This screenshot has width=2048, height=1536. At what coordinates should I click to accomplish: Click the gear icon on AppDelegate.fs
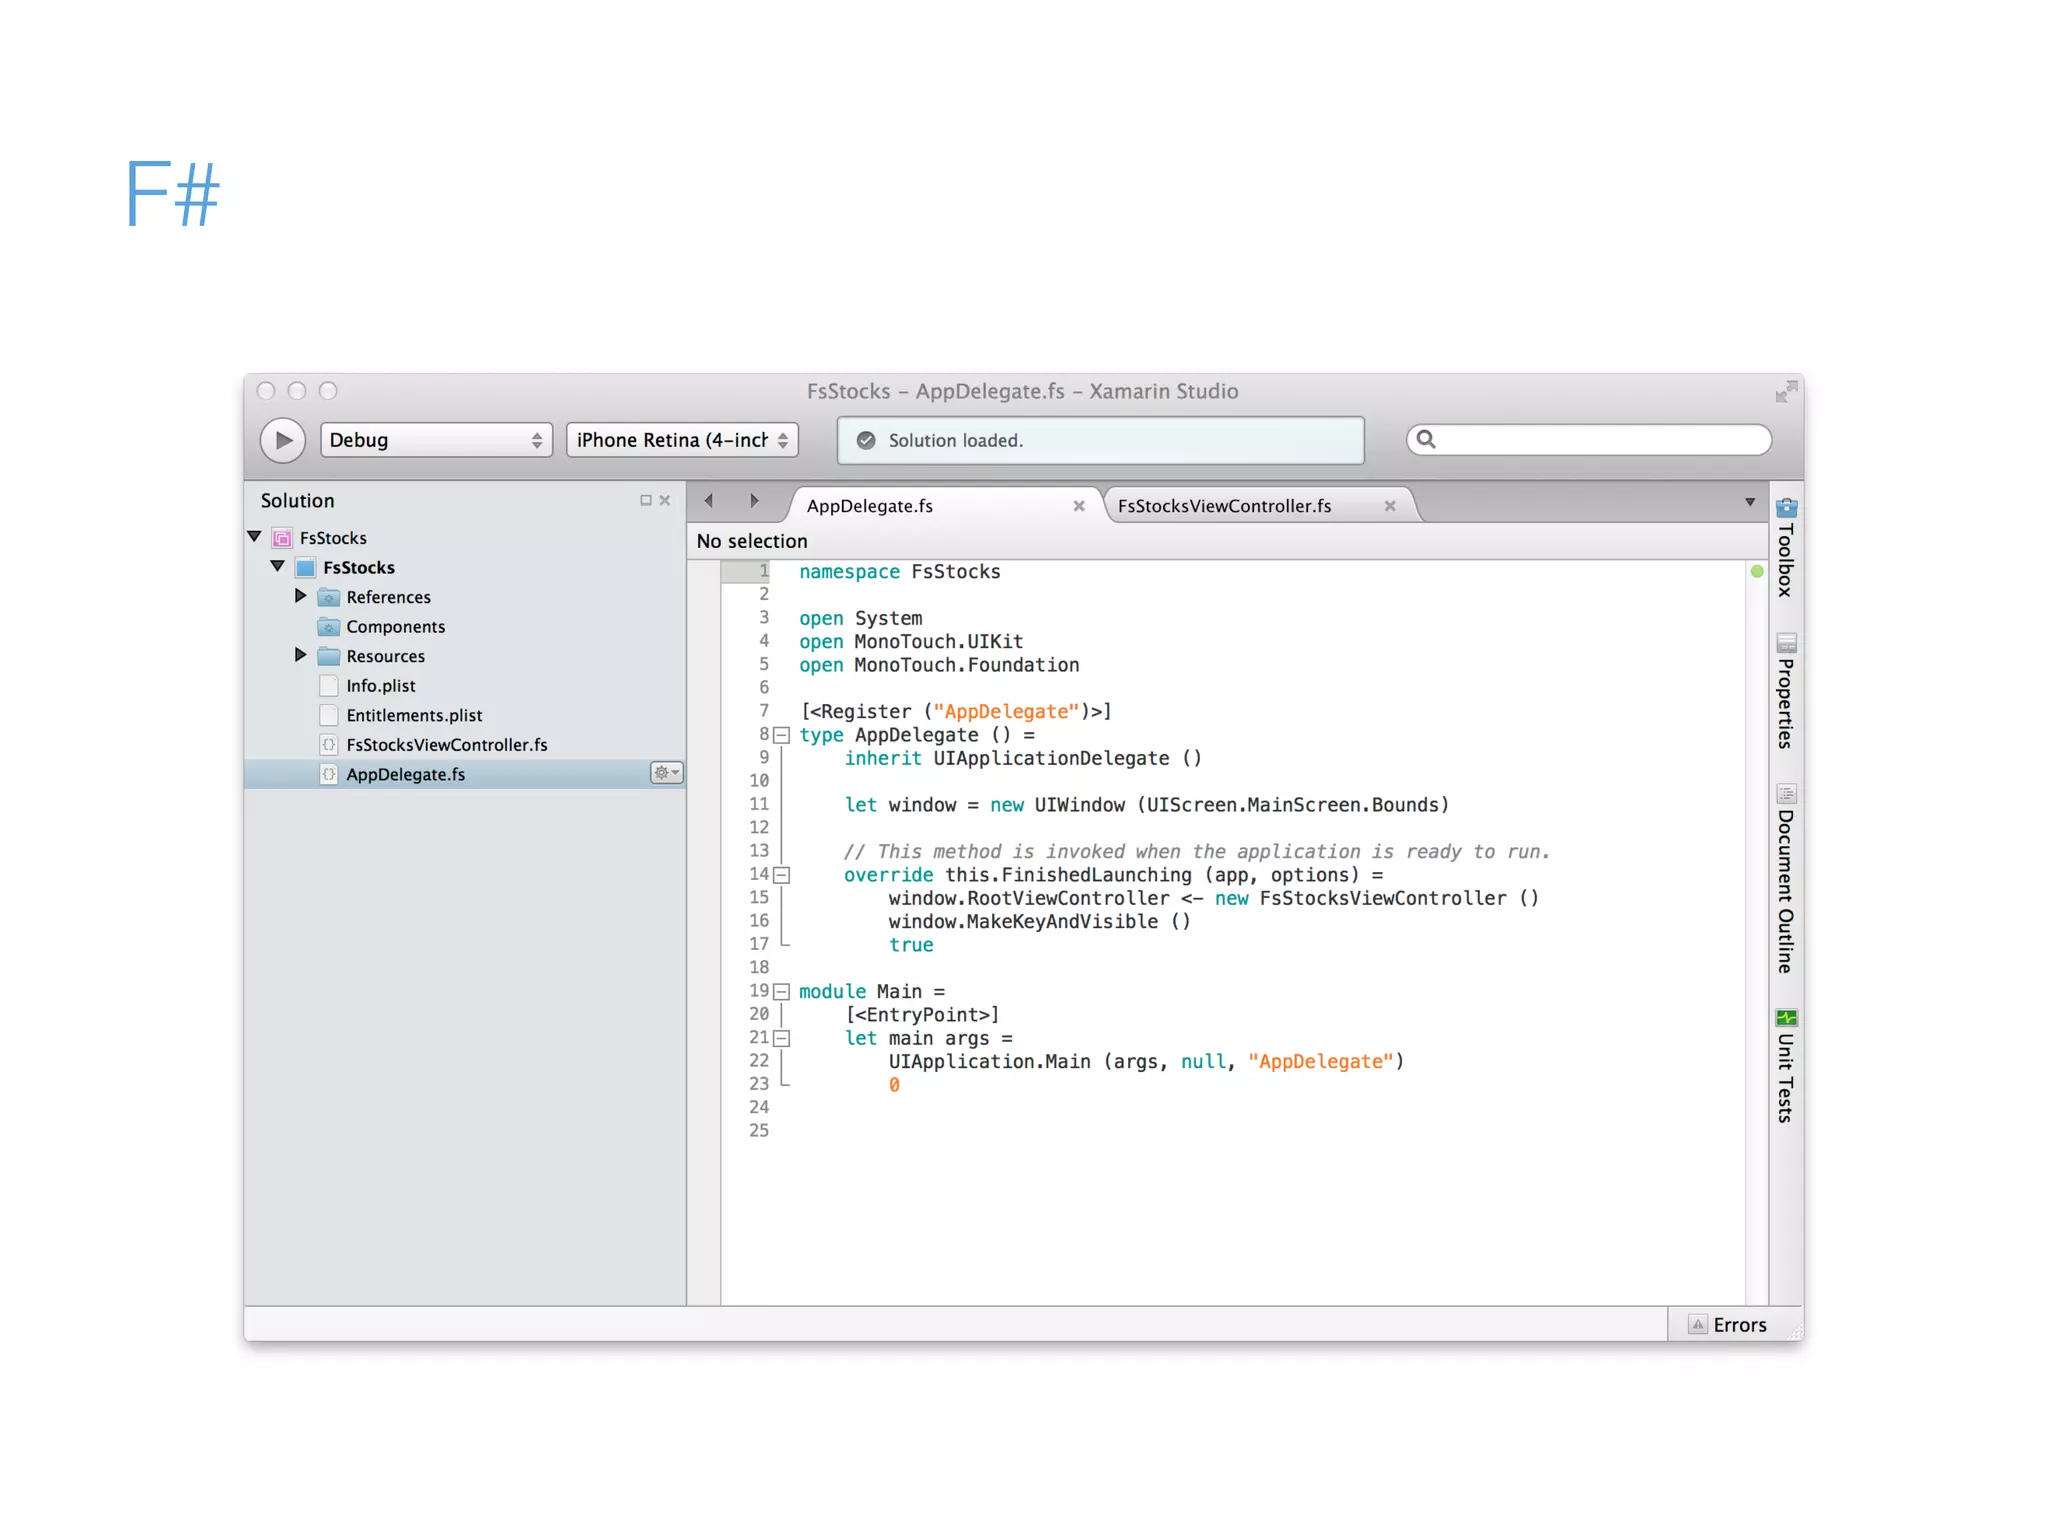666,773
